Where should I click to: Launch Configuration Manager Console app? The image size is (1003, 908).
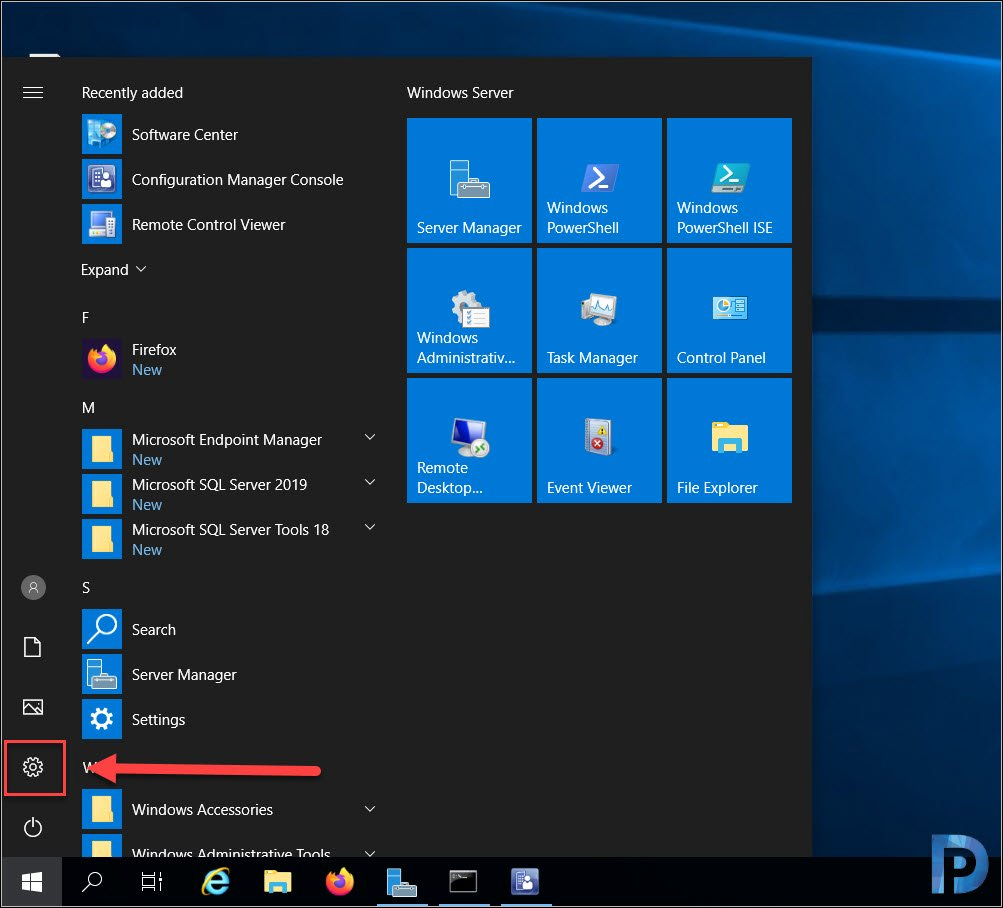pyautogui.click(x=230, y=180)
